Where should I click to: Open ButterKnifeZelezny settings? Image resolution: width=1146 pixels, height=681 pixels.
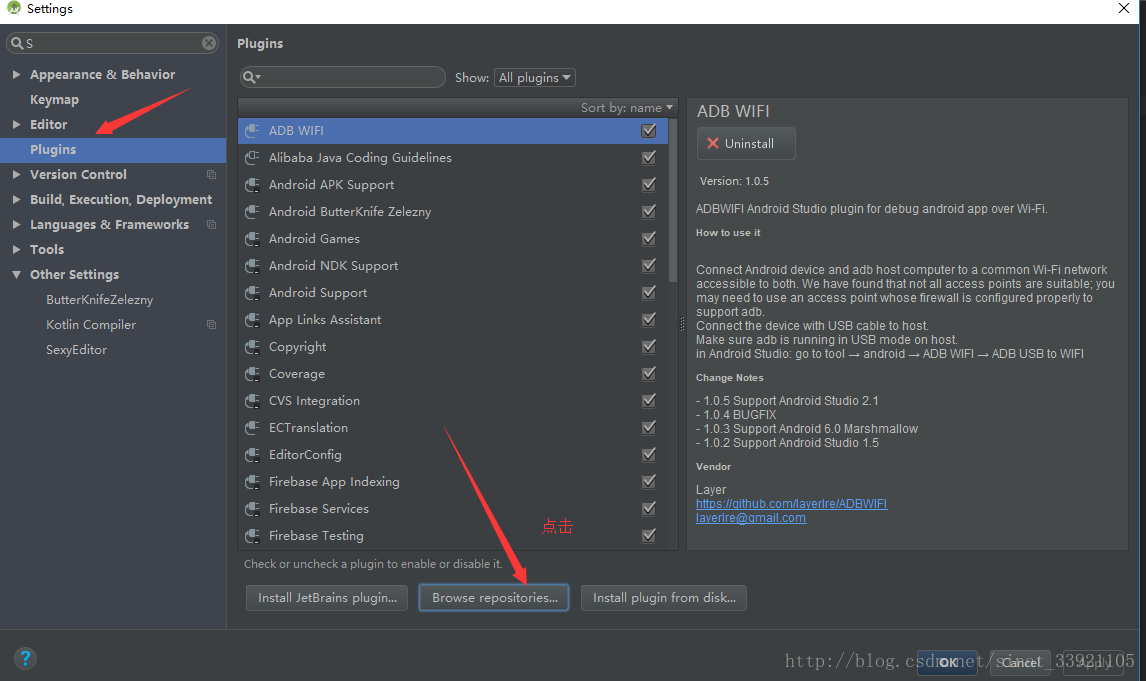point(99,300)
